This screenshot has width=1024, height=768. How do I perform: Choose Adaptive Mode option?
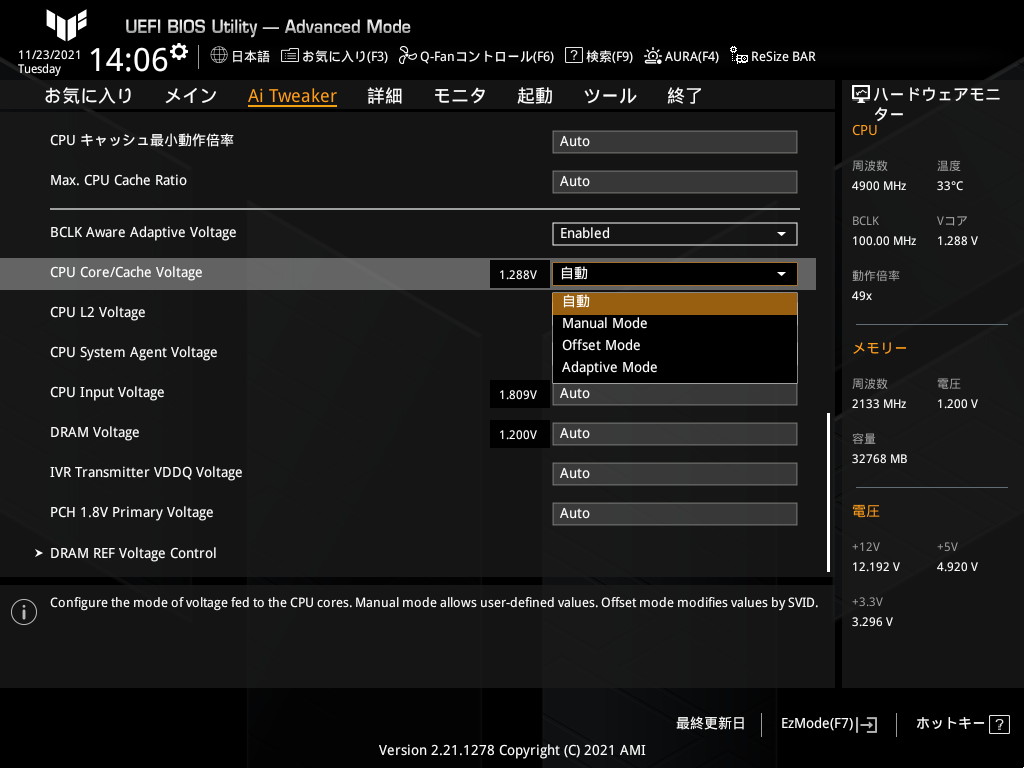click(x=675, y=368)
